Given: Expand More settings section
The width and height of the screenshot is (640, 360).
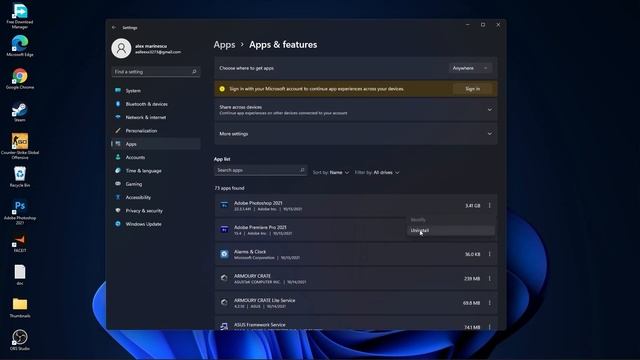Looking at the screenshot, I should (x=356, y=133).
